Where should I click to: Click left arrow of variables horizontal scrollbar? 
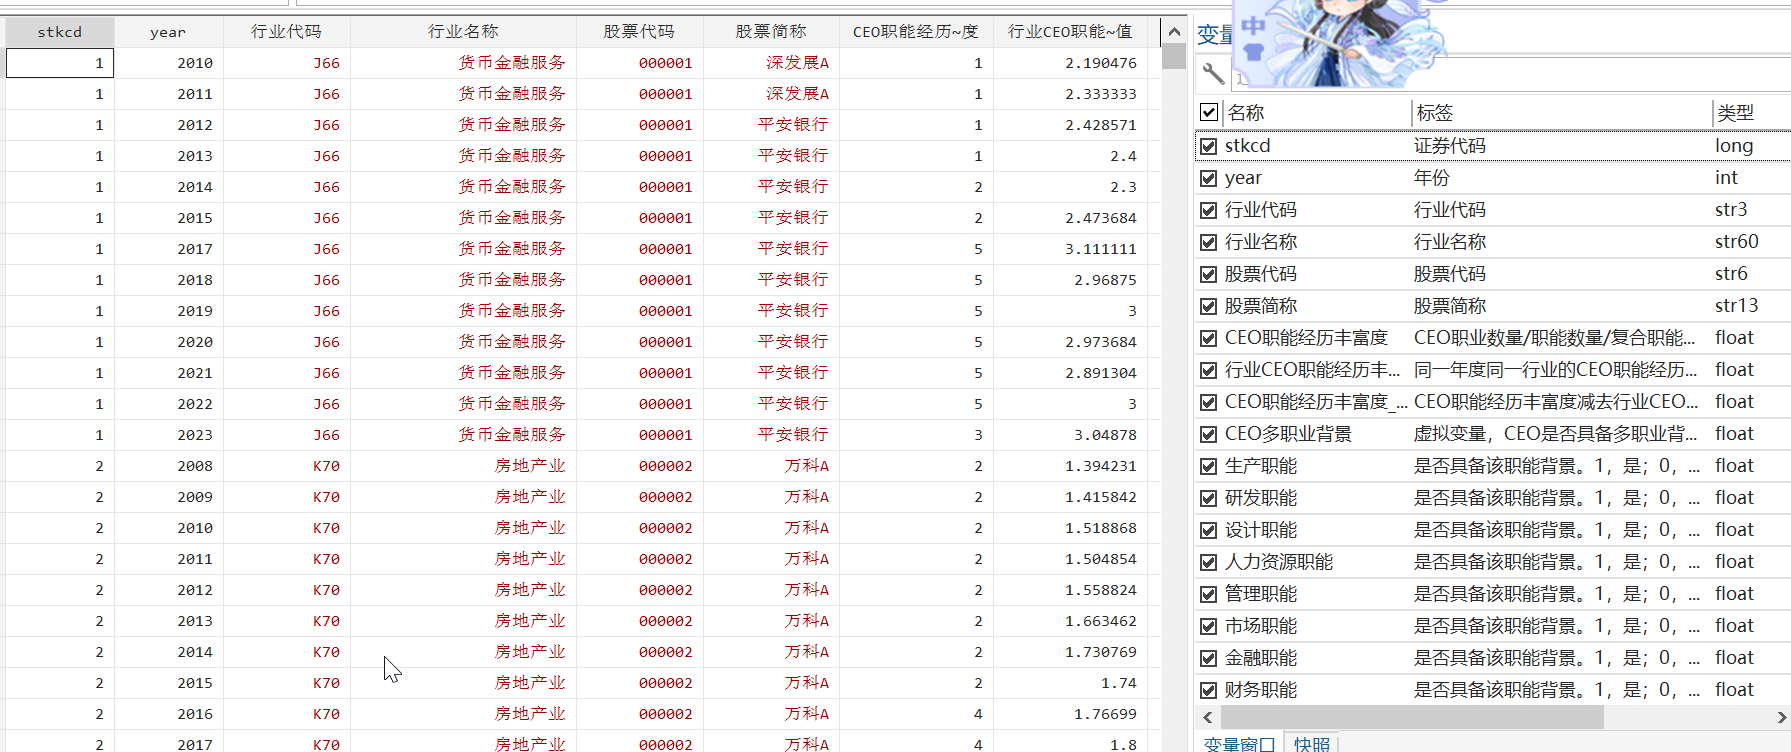click(x=1208, y=717)
